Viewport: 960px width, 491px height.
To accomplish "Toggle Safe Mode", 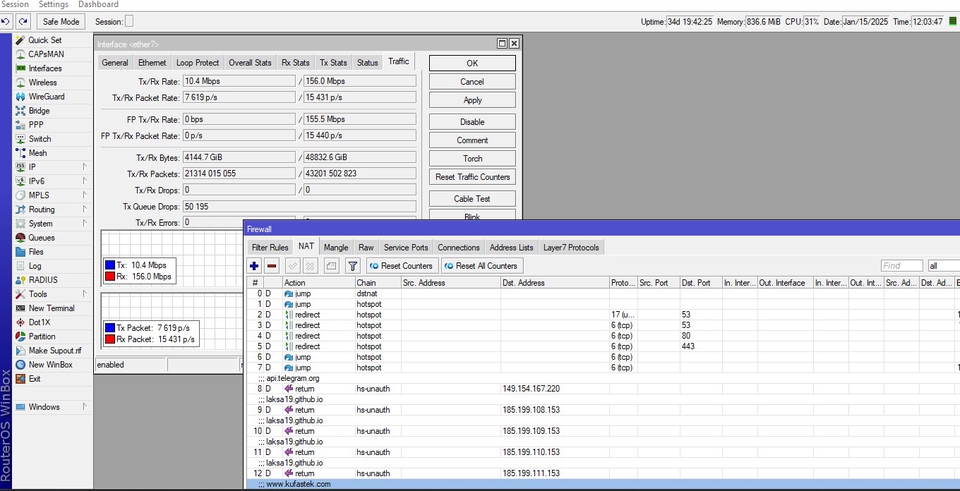I will tap(61, 21).
